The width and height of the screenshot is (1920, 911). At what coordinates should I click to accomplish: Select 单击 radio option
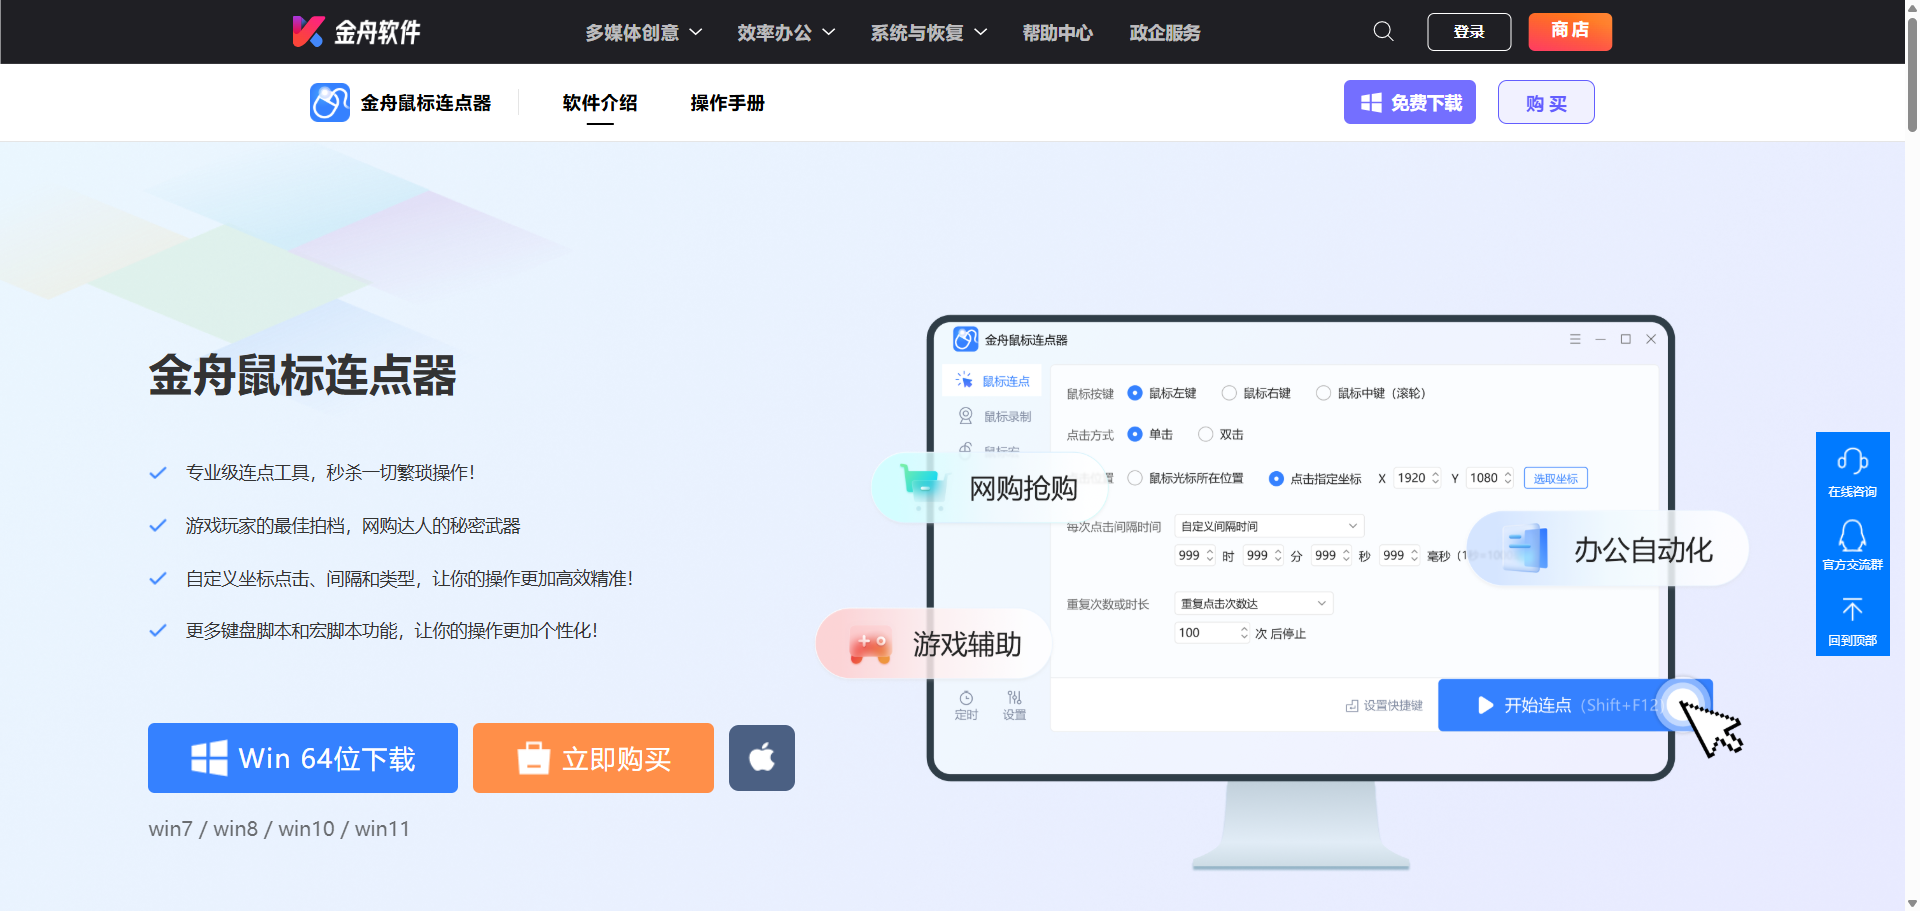(x=1135, y=434)
